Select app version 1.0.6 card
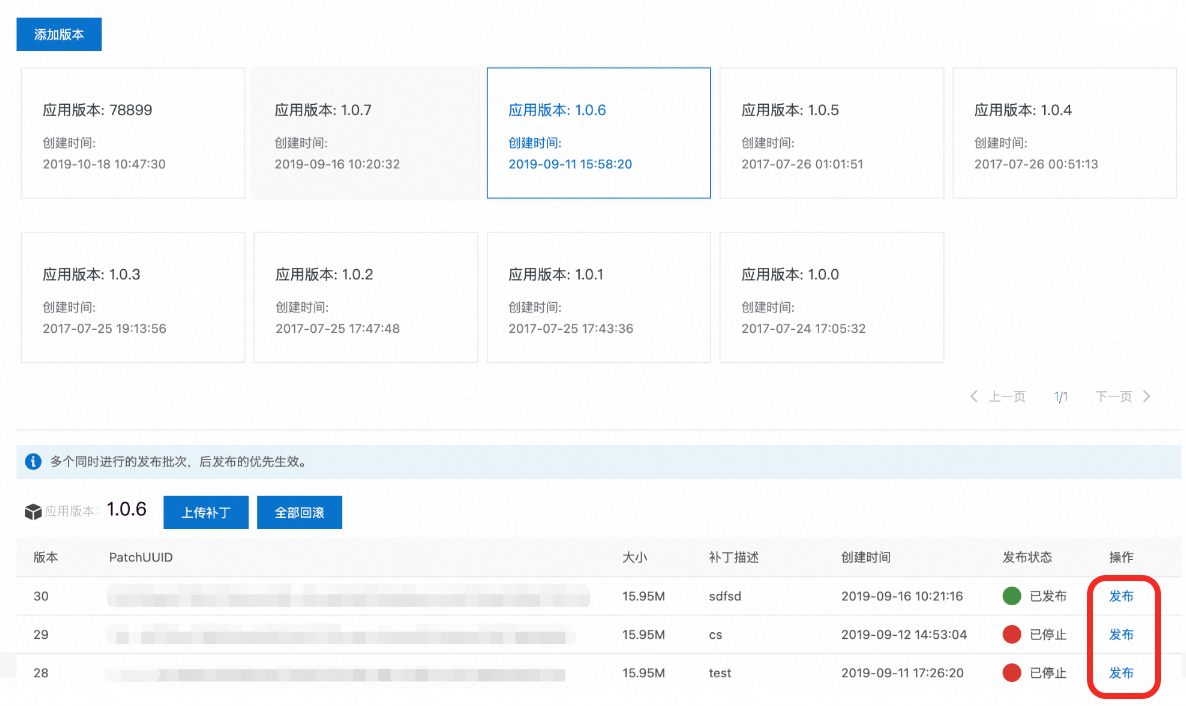Image resolution: width=1186 pixels, height=706 pixels. tap(599, 133)
